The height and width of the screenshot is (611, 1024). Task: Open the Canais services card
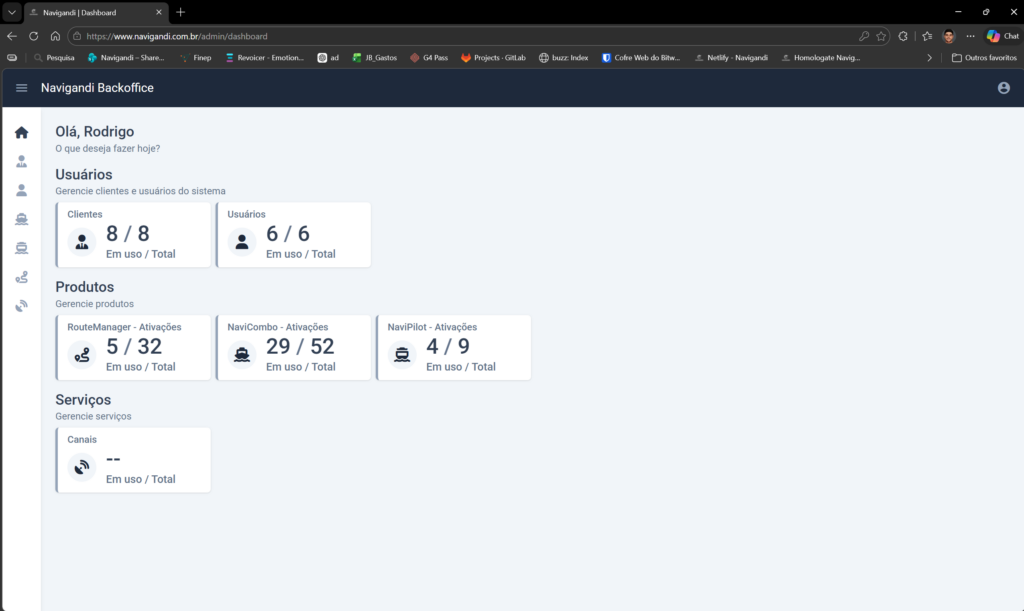134,460
